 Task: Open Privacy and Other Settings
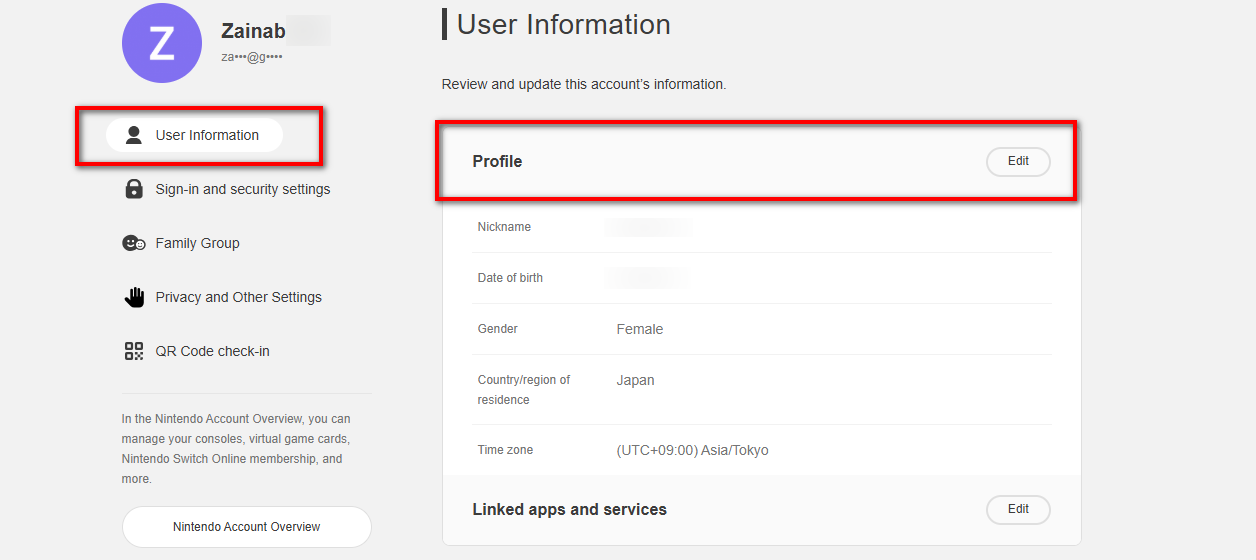pyautogui.click(x=238, y=297)
